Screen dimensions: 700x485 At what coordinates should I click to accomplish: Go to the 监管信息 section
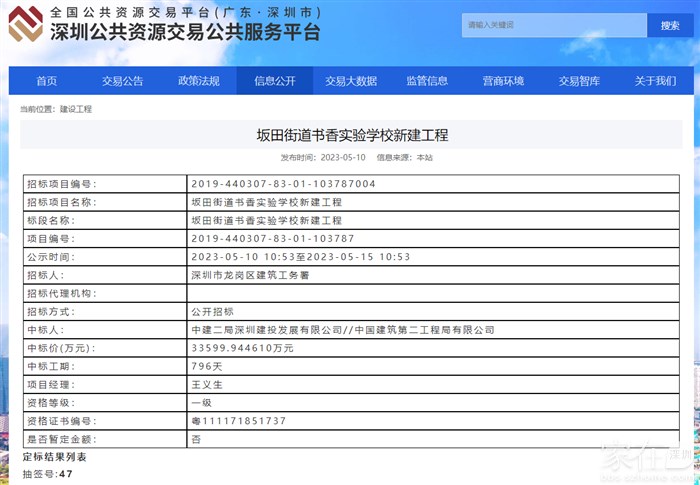coord(427,81)
